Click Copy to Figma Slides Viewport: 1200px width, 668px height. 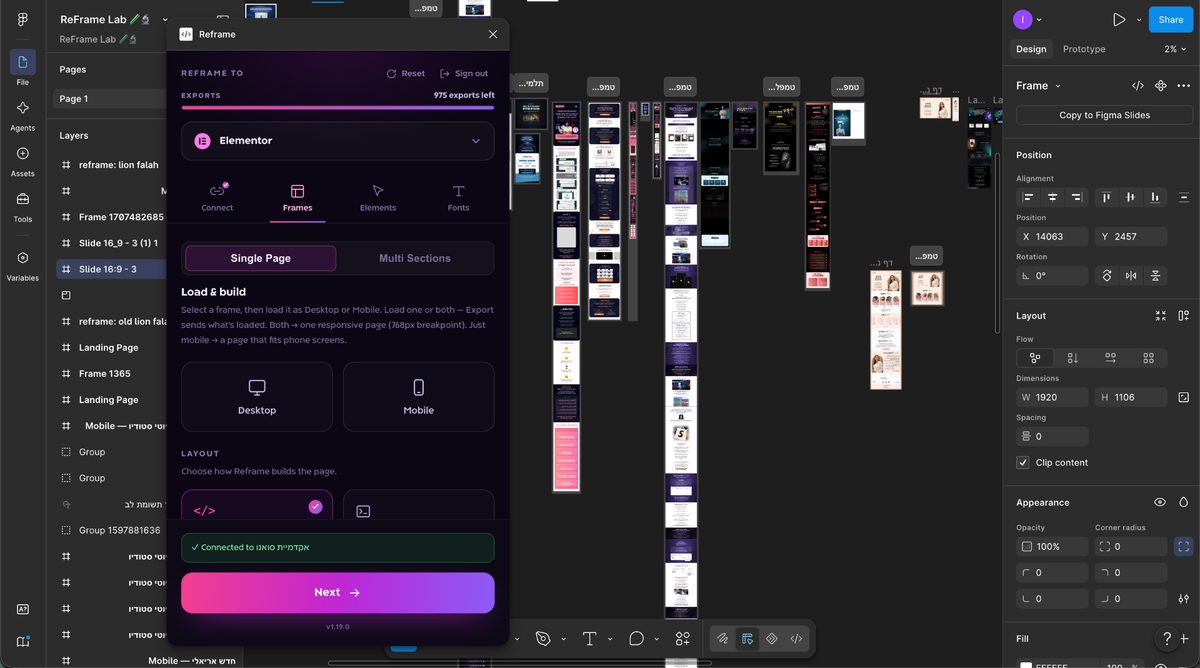tap(1104, 115)
